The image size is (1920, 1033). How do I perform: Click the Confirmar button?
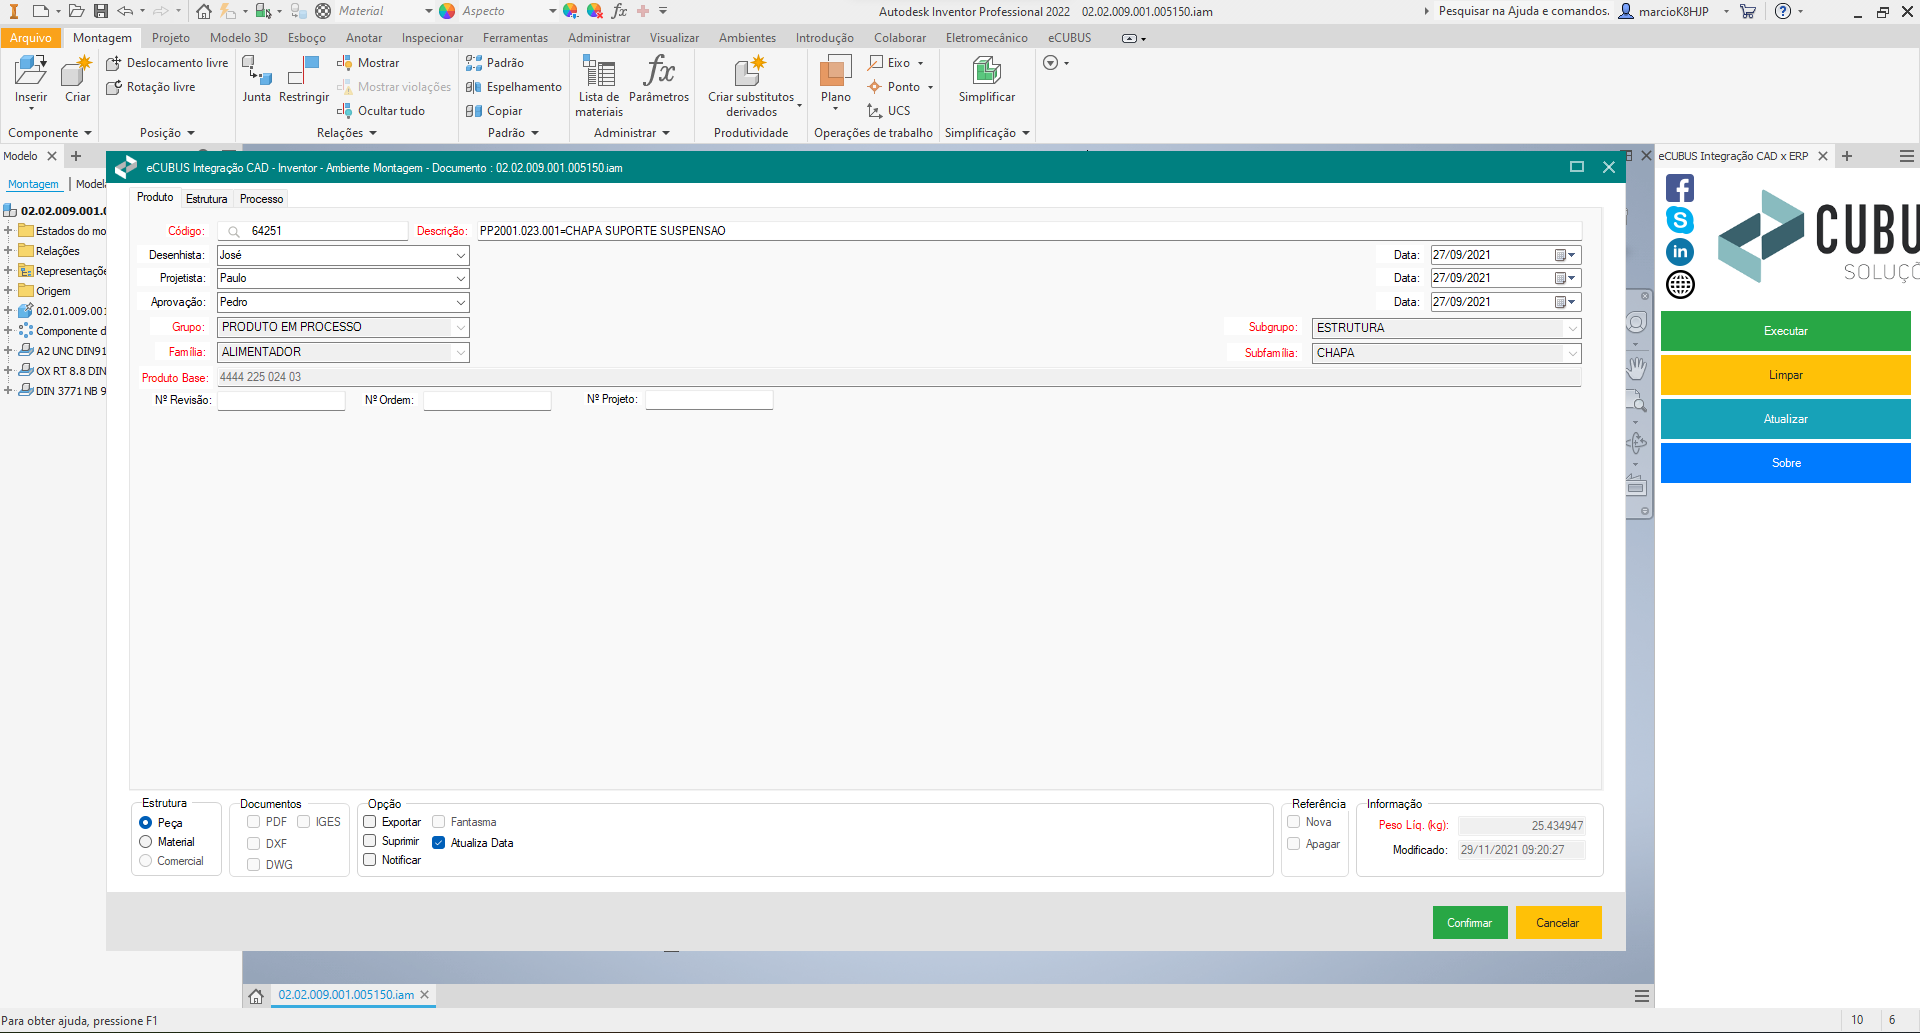(1469, 923)
